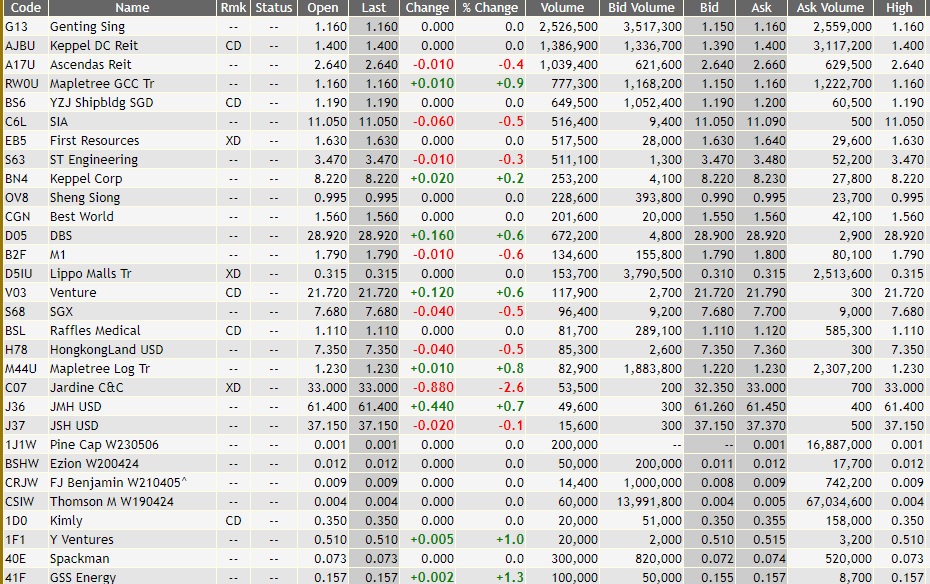Viewport: 930px width, 584px height.
Task: Select JMH USD stock name
Action: click(x=76, y=406)
